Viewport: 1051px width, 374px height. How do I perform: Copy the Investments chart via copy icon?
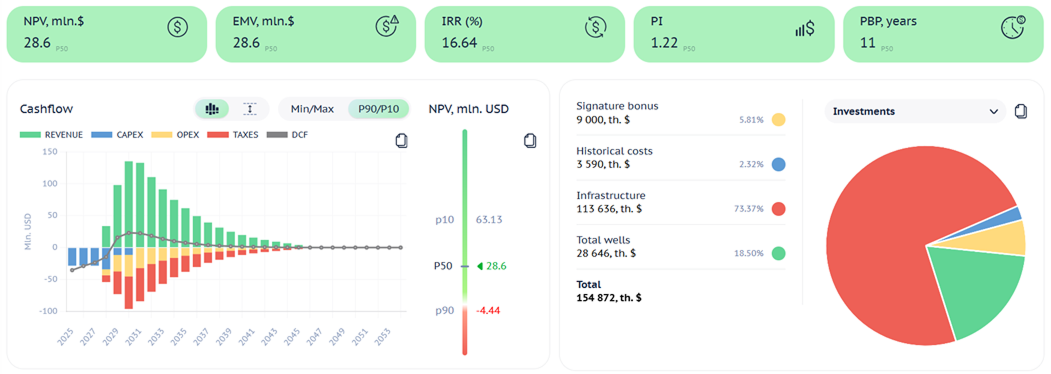pyautogui.click(x=1020, y=111)
